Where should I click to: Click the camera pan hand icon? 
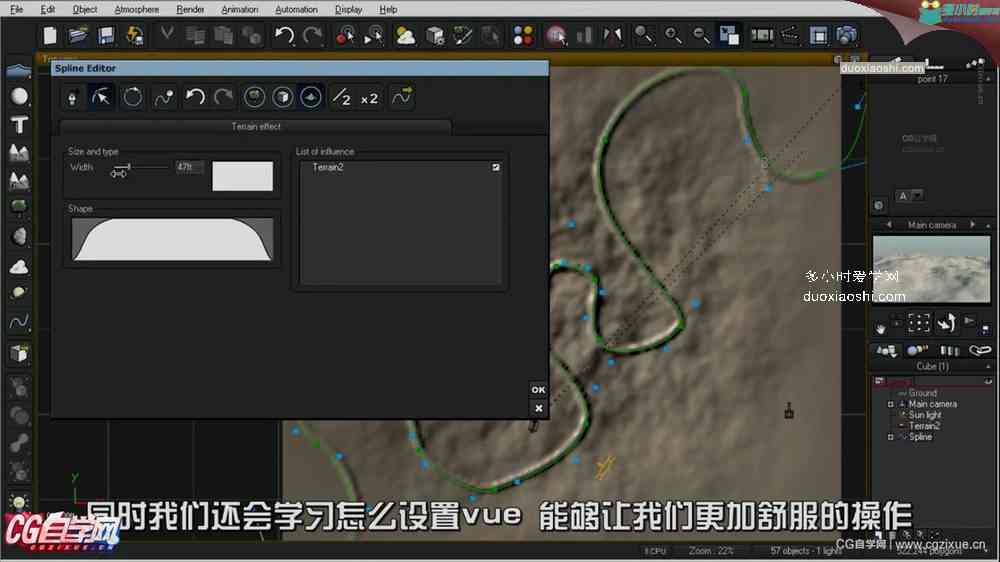(881, 329)
